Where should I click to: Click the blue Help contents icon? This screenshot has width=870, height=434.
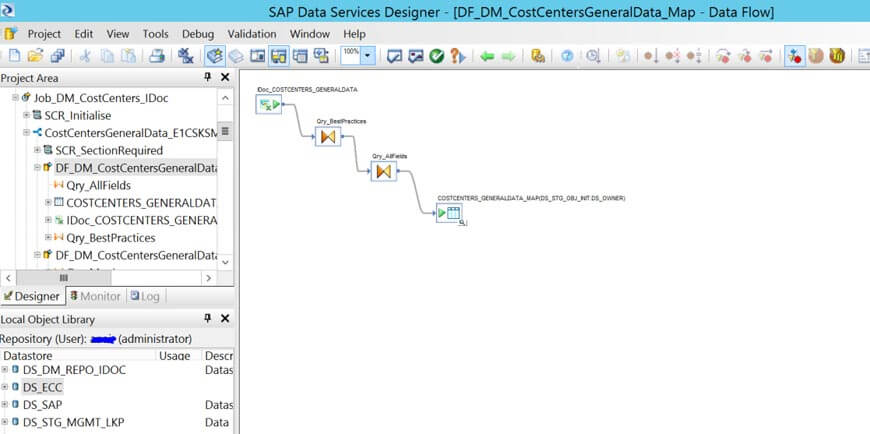(567, 56)
